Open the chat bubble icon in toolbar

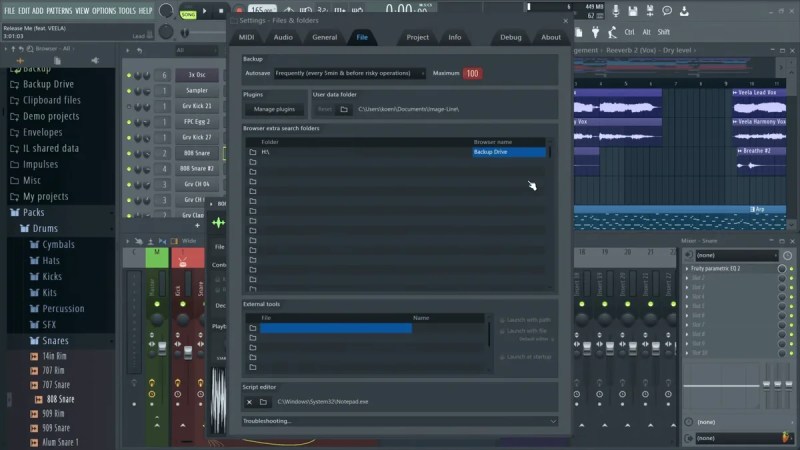coord(667,11)
